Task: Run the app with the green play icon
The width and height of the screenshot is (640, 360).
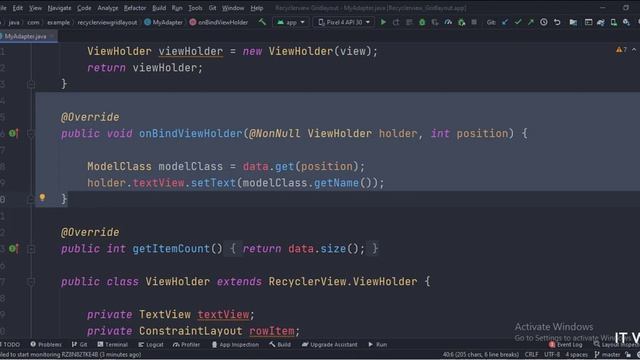Action: (x=383, y=22)
